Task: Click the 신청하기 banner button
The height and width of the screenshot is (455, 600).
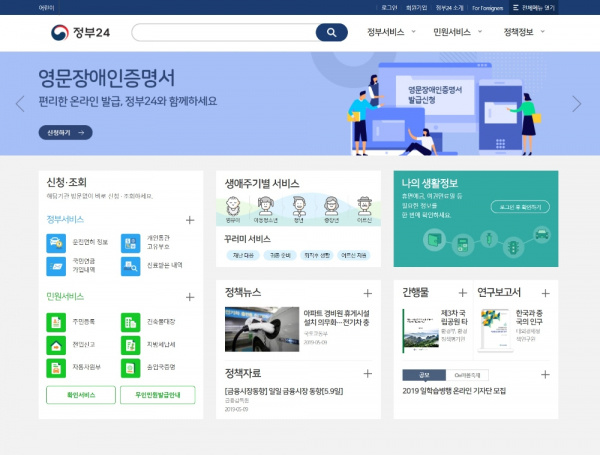Action: click(65, 132)
